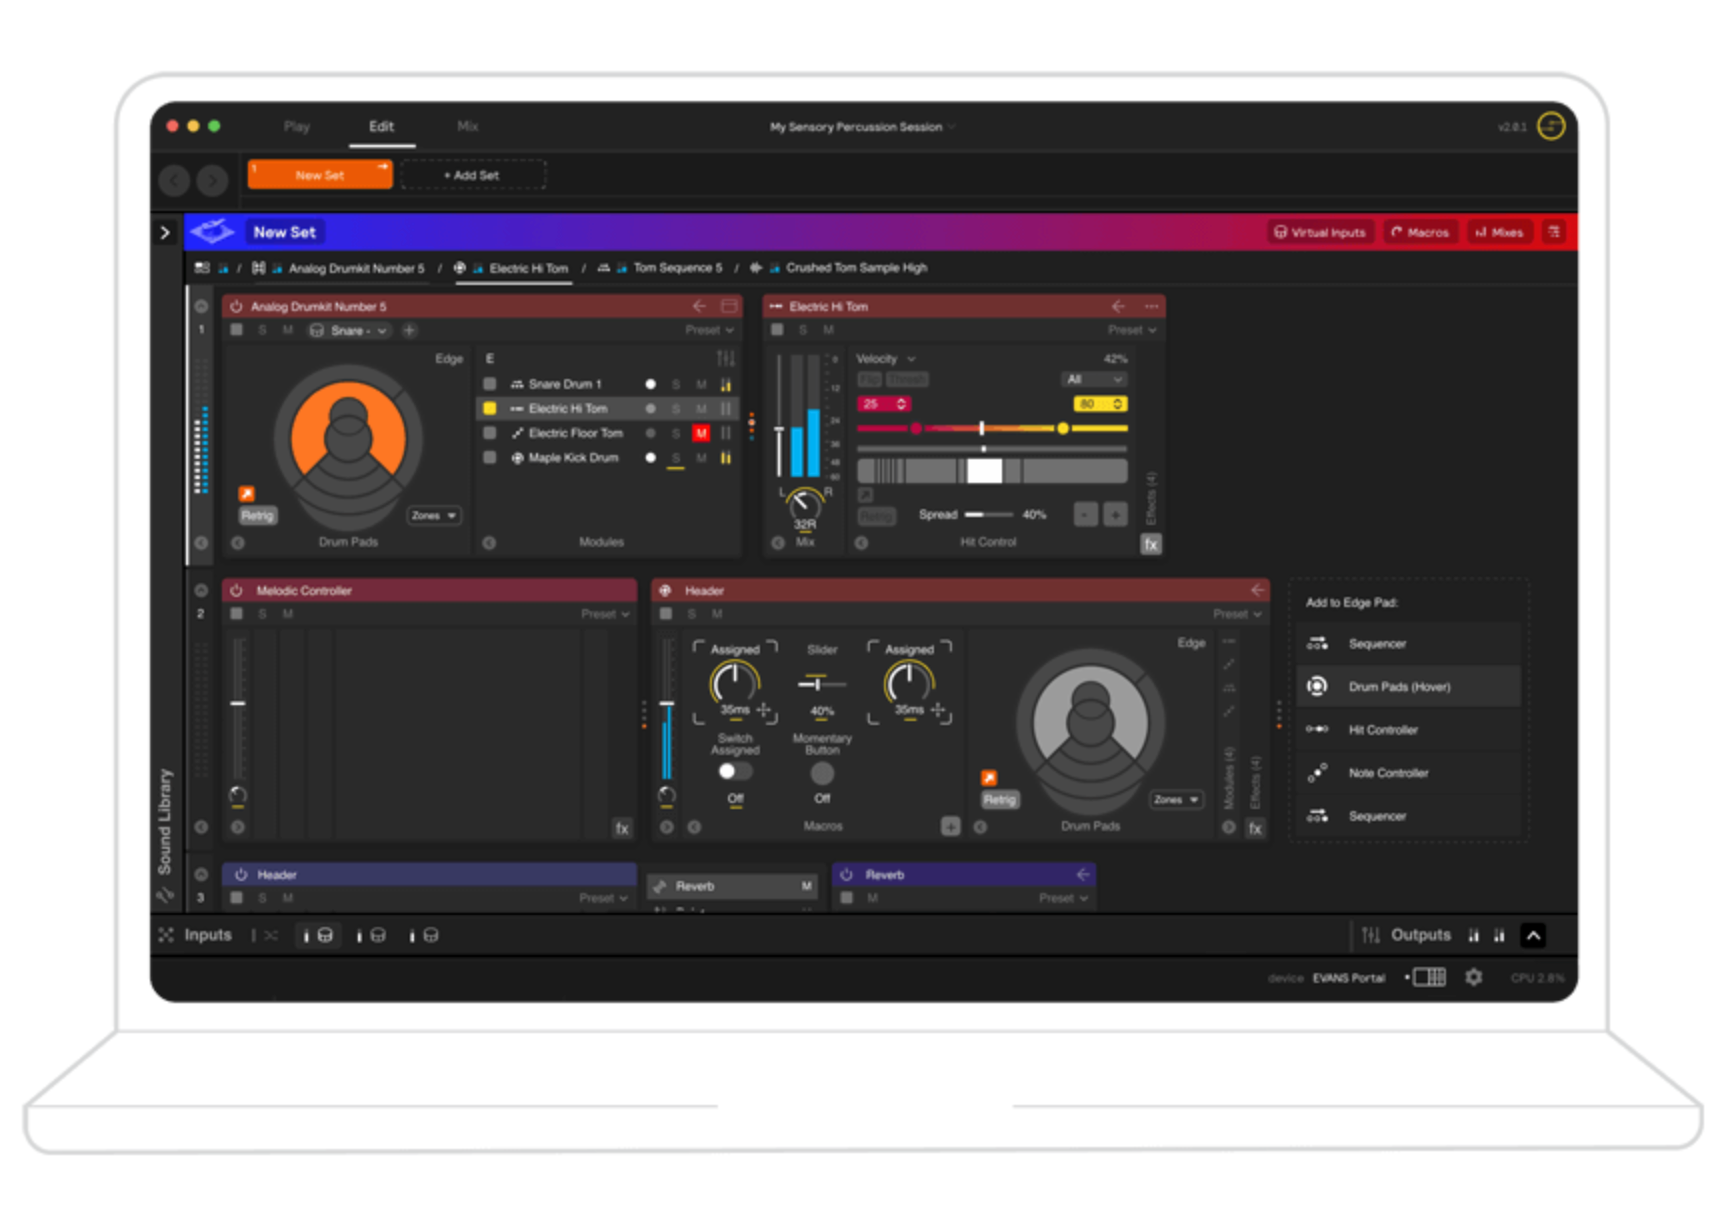The width and height of the screenshot is (1736, 1216).
Task: Open Electric Hi Tom Preset dropdown
Action: [x=1132, y=330]
